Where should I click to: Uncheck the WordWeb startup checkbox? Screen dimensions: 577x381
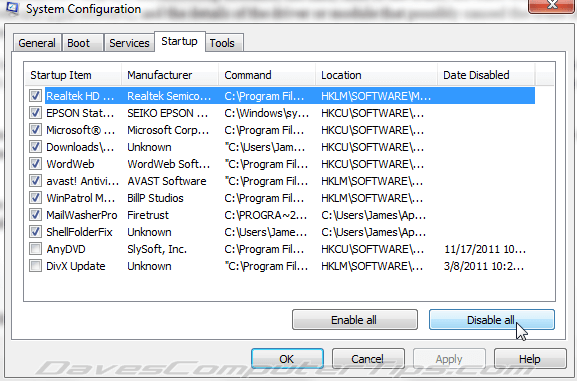click(35, 164)
